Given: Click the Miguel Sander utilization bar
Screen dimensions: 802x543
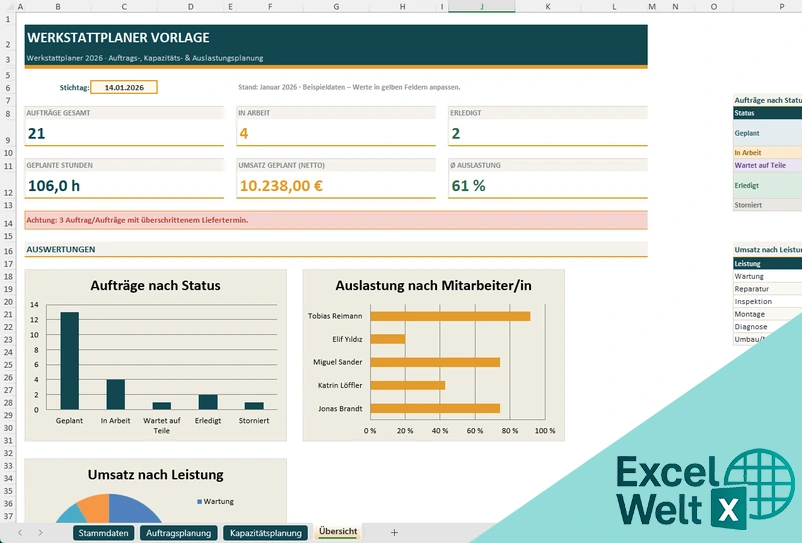Looking at the screenshot, I should pos(435,363).
